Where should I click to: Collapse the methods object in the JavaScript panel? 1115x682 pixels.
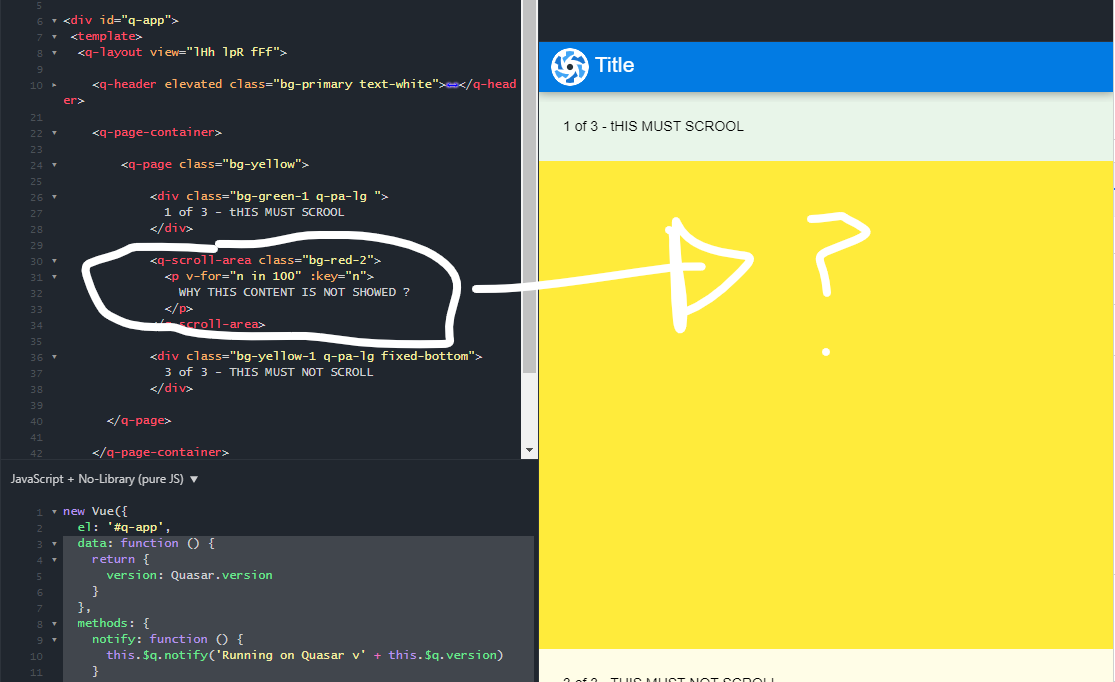click(x=53, y=622)
